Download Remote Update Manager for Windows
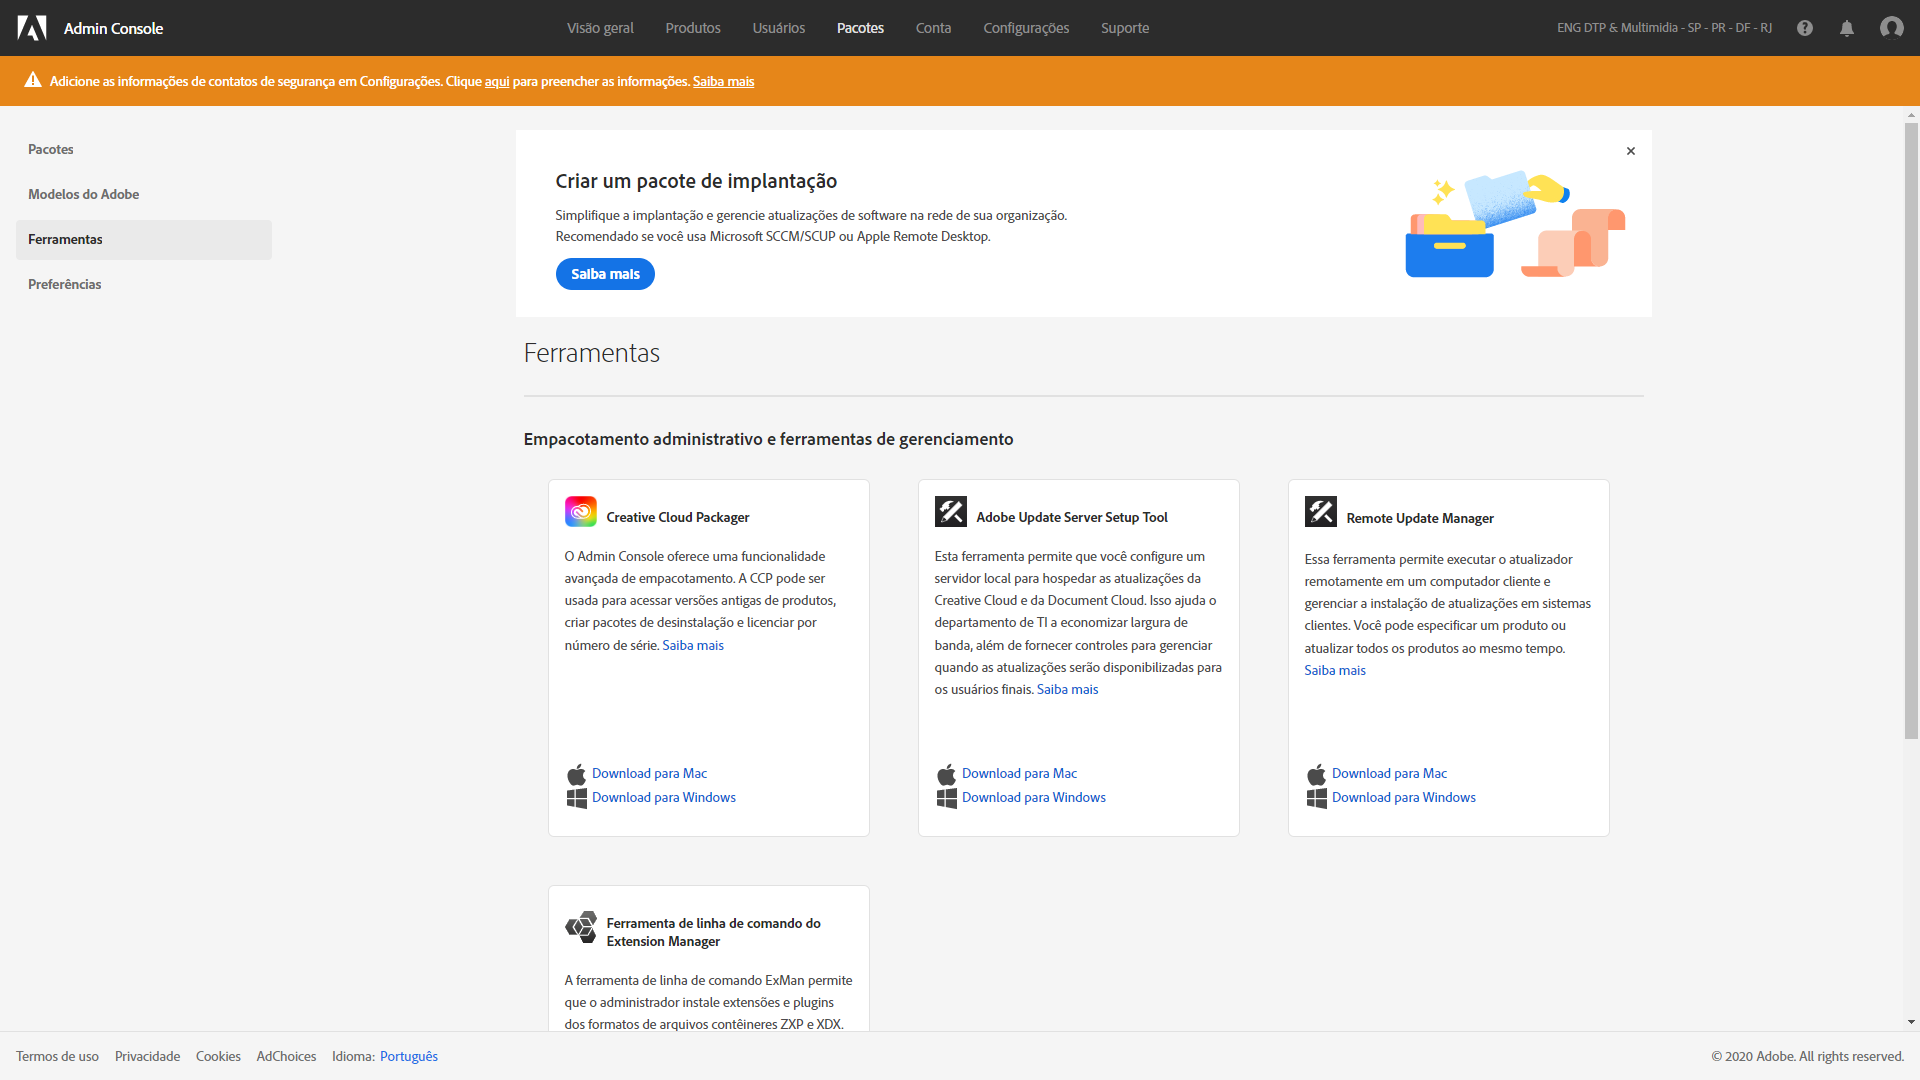Viewport: 1920px width, 1080px height. pos(1404,798)
